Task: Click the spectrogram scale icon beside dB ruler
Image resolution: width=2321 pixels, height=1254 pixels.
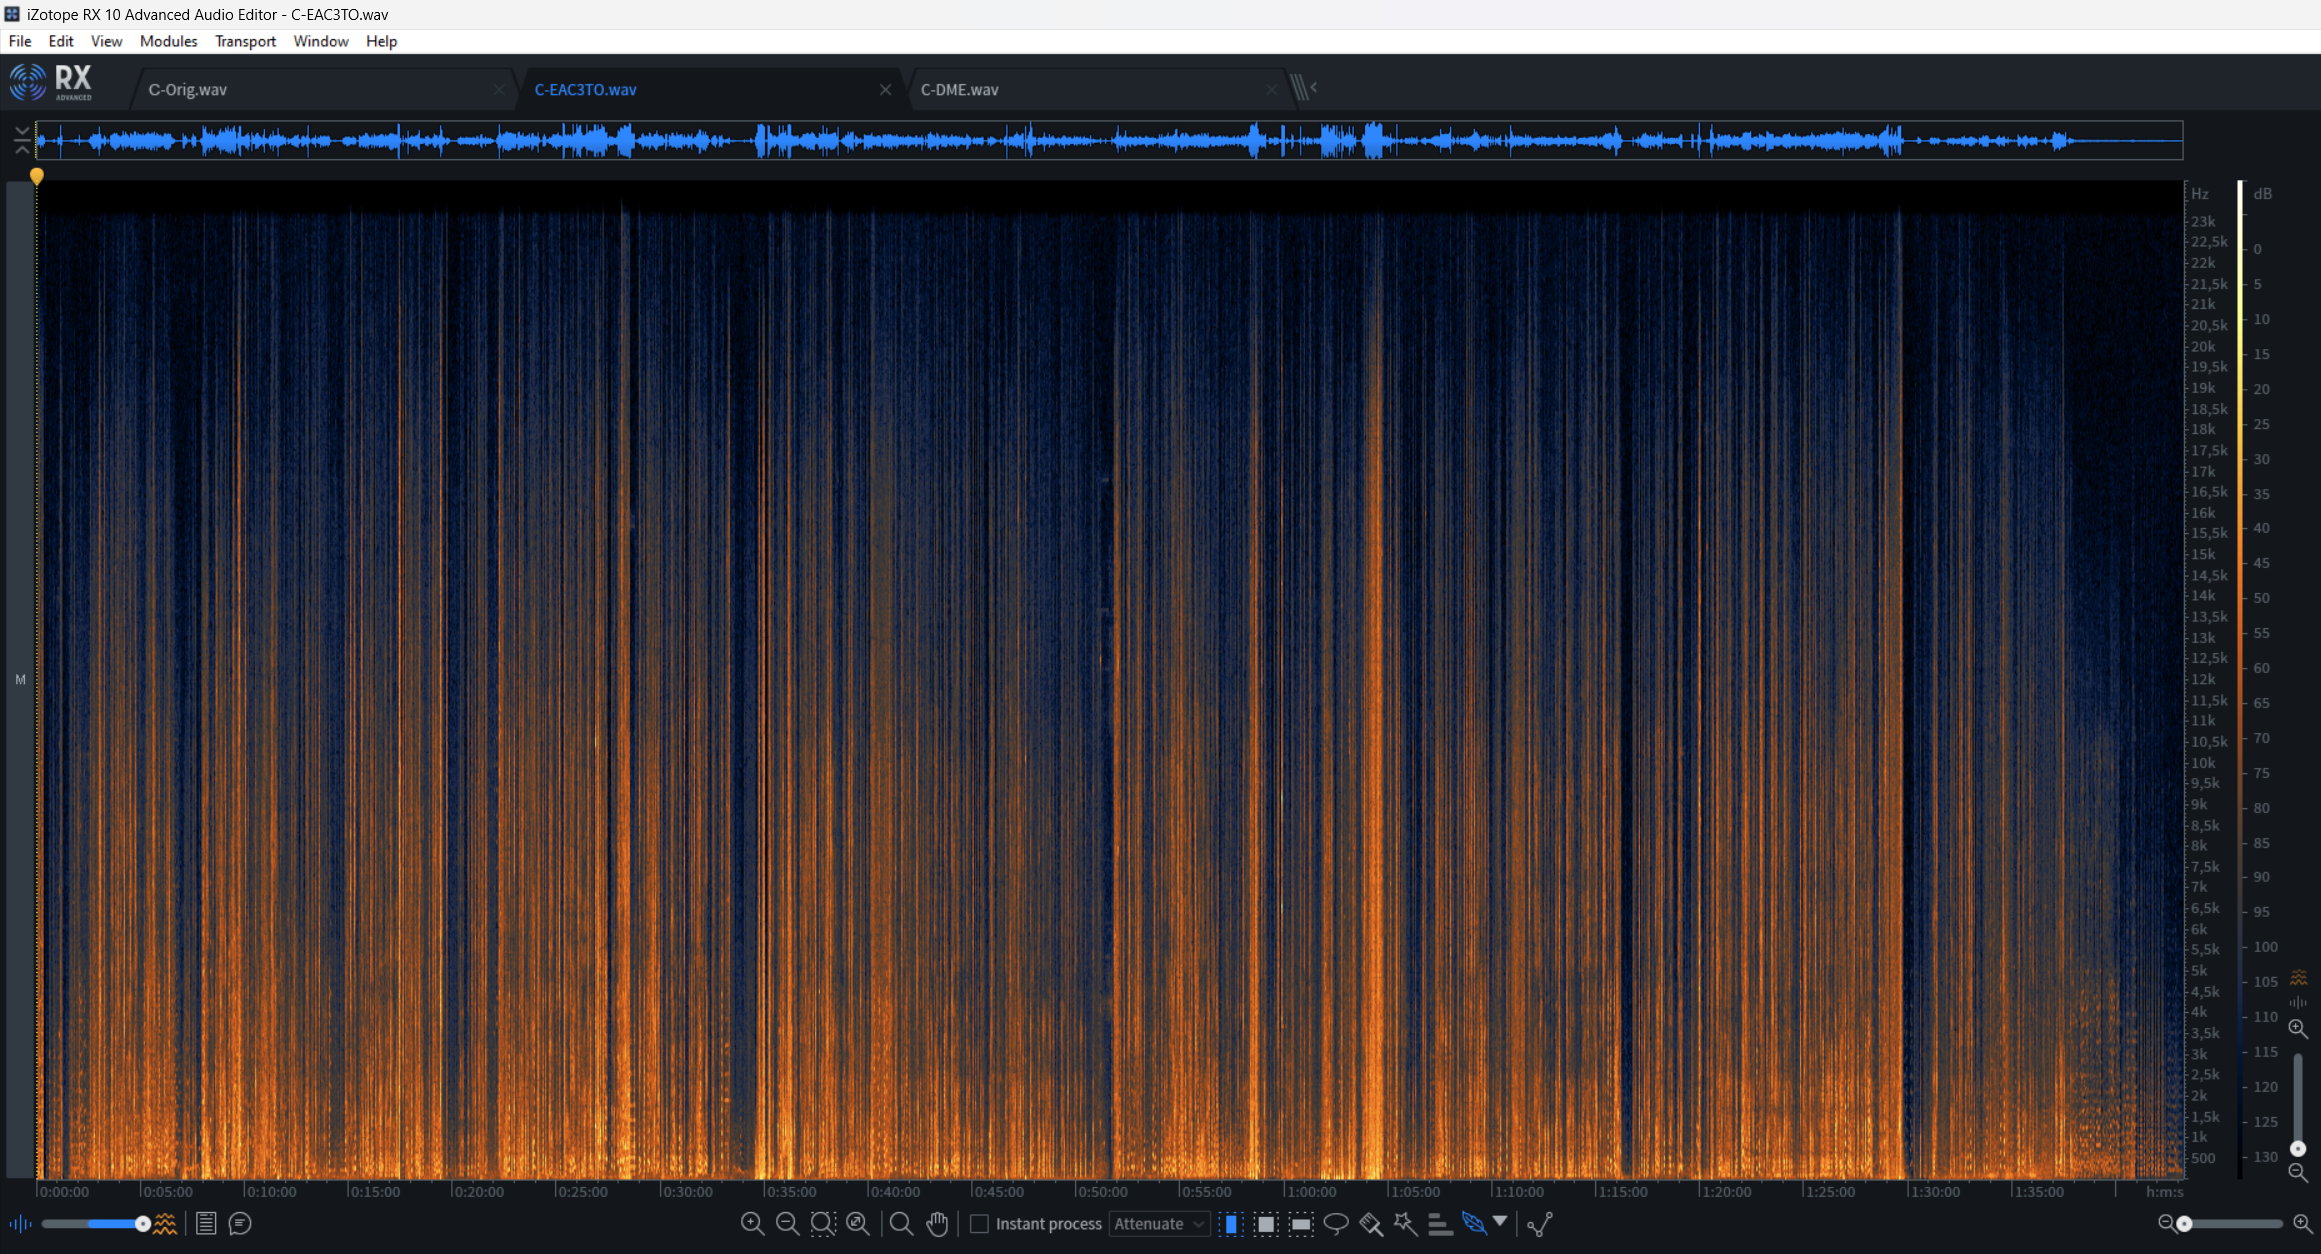Action: coord(2299,977)
